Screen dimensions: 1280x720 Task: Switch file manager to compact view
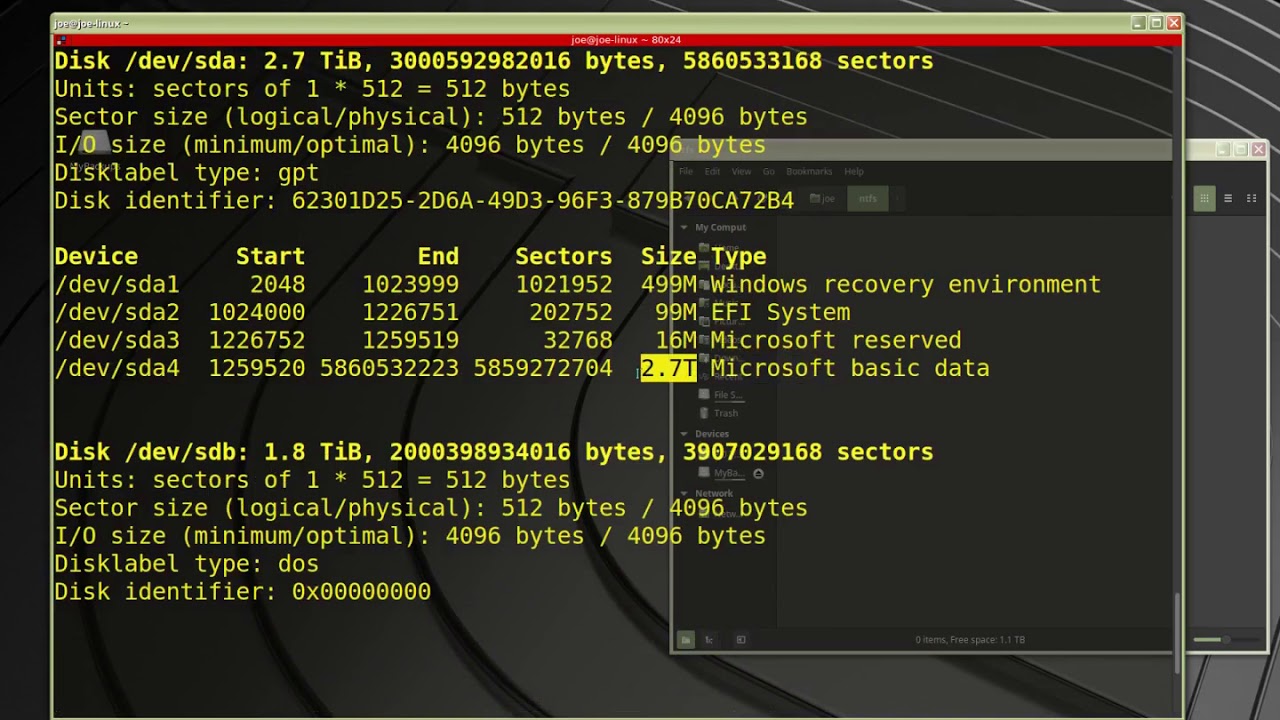tap(1251, 199)
